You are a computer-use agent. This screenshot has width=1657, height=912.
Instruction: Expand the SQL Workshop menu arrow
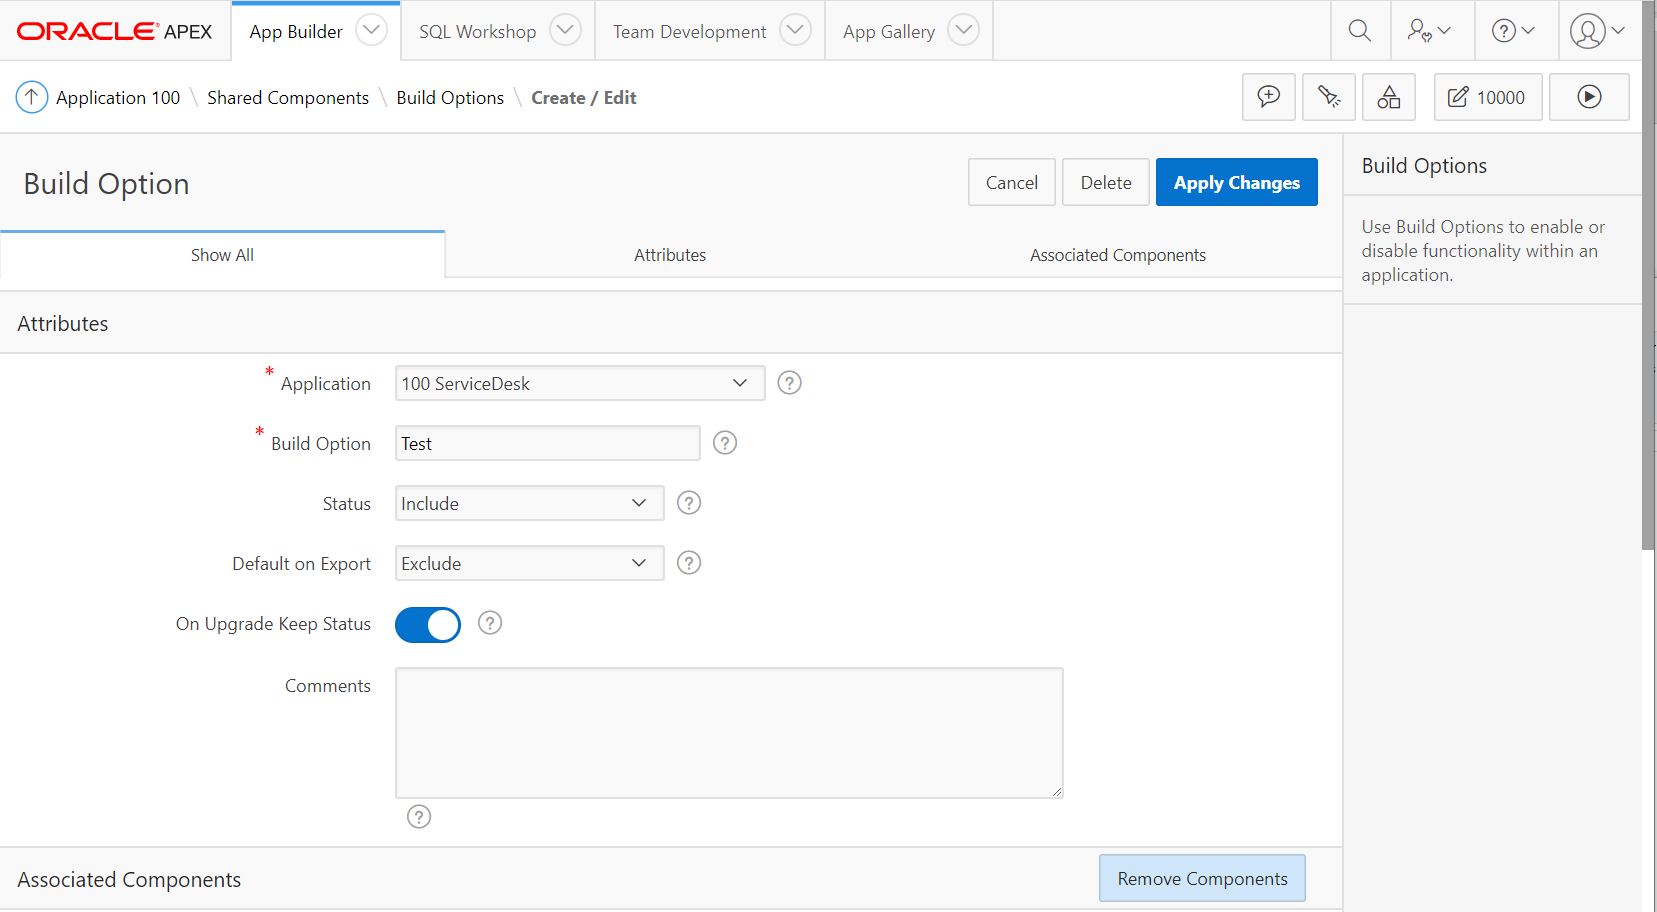point(565,30)
